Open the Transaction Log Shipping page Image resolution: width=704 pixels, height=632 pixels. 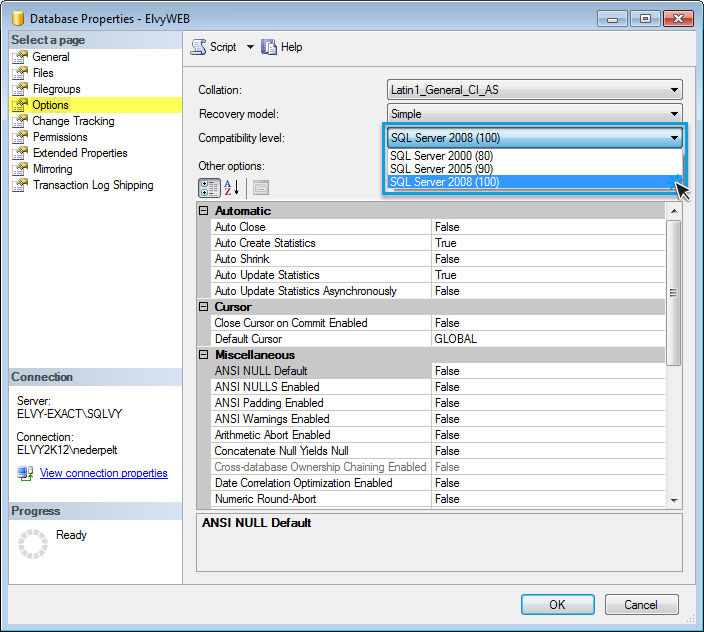click(93, 185)
